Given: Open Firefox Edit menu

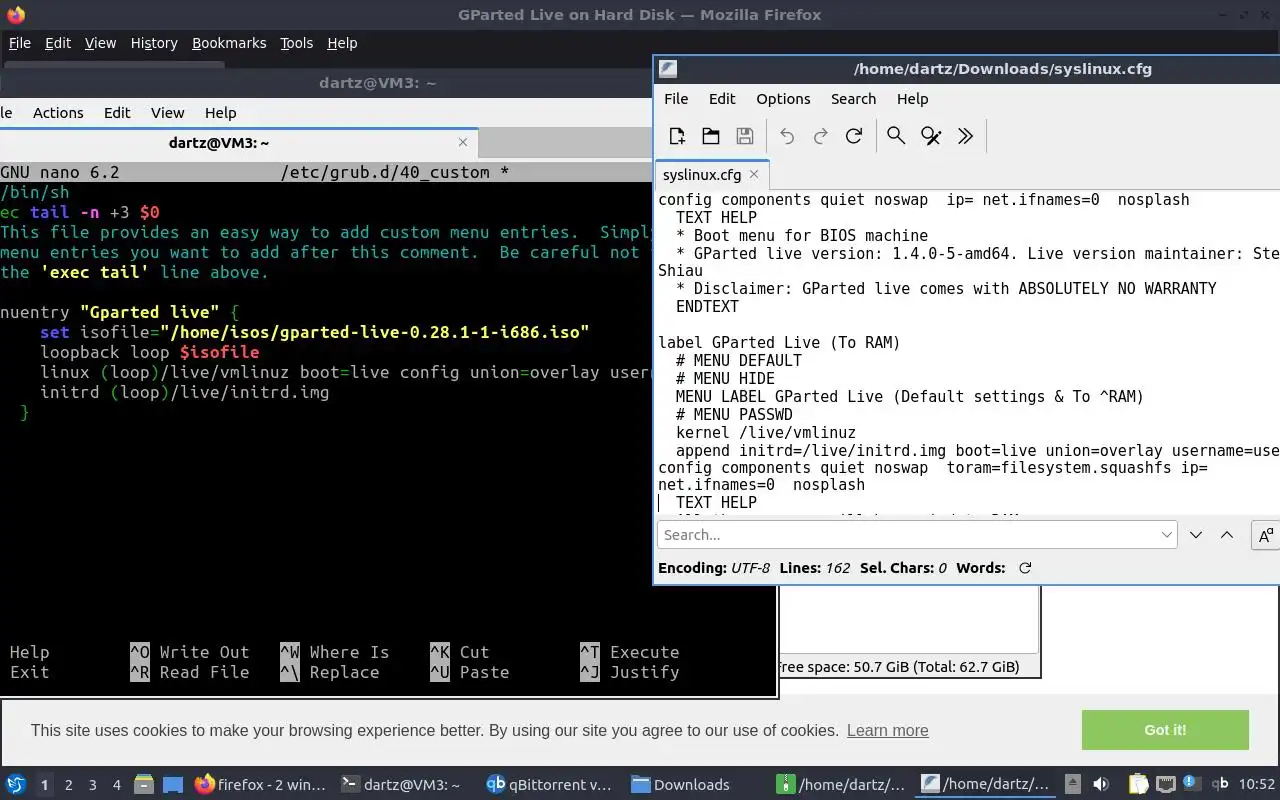Looking at the screenshot, I should 58,43.
